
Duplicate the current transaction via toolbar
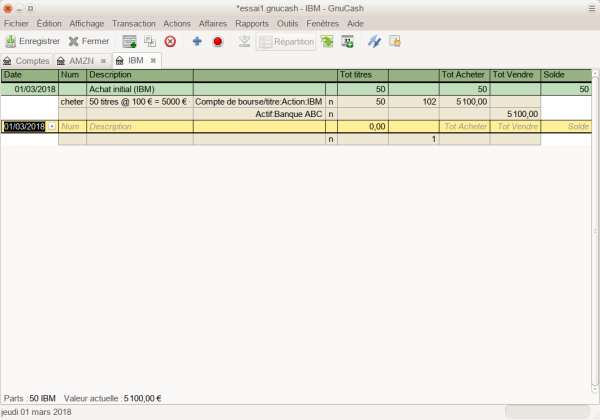[x=149, y=41]
